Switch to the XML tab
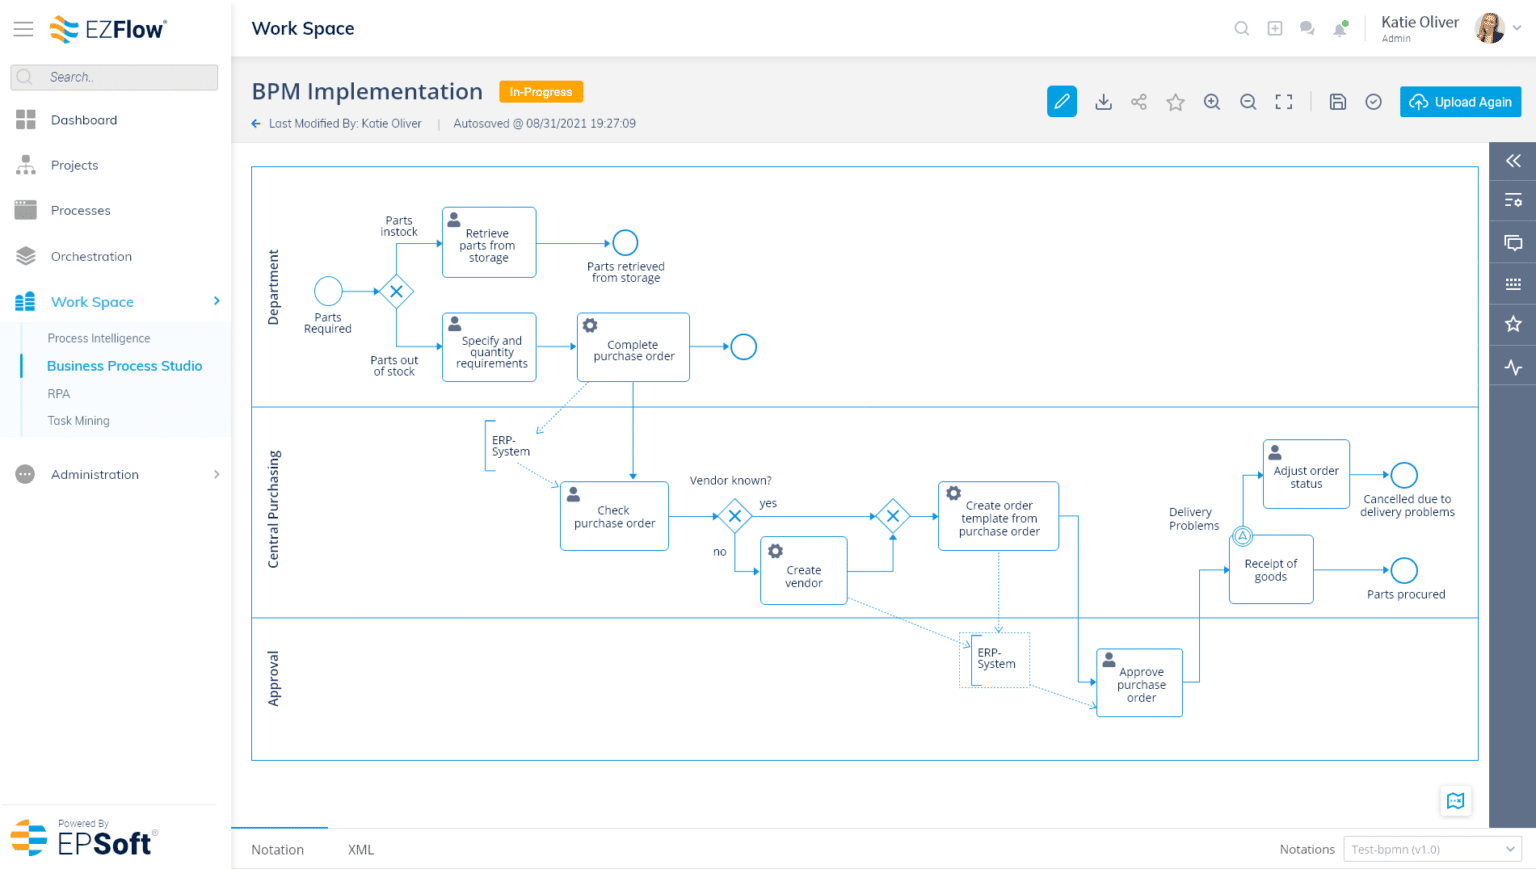The image size is (1536, 869). point(361,849)
